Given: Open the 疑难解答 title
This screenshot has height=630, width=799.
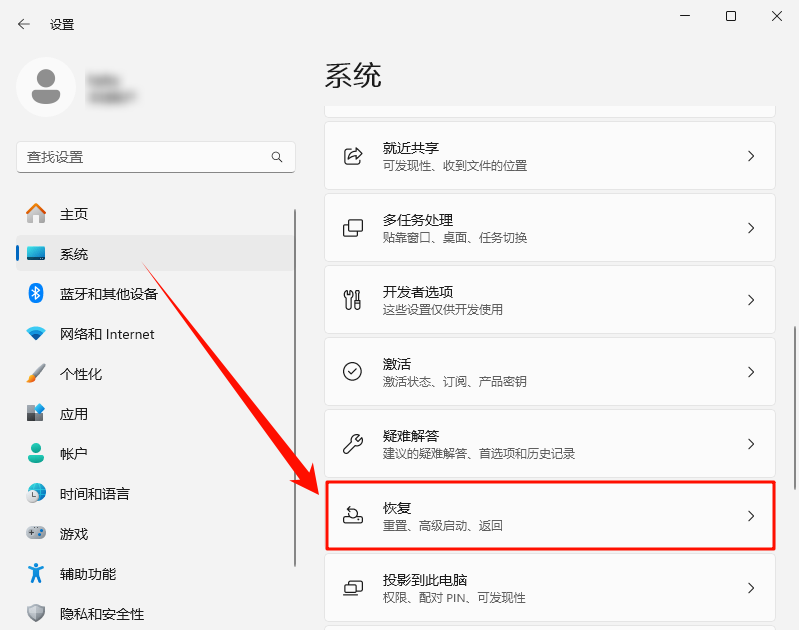Looking at the screenshot, I should coord(411,436).
